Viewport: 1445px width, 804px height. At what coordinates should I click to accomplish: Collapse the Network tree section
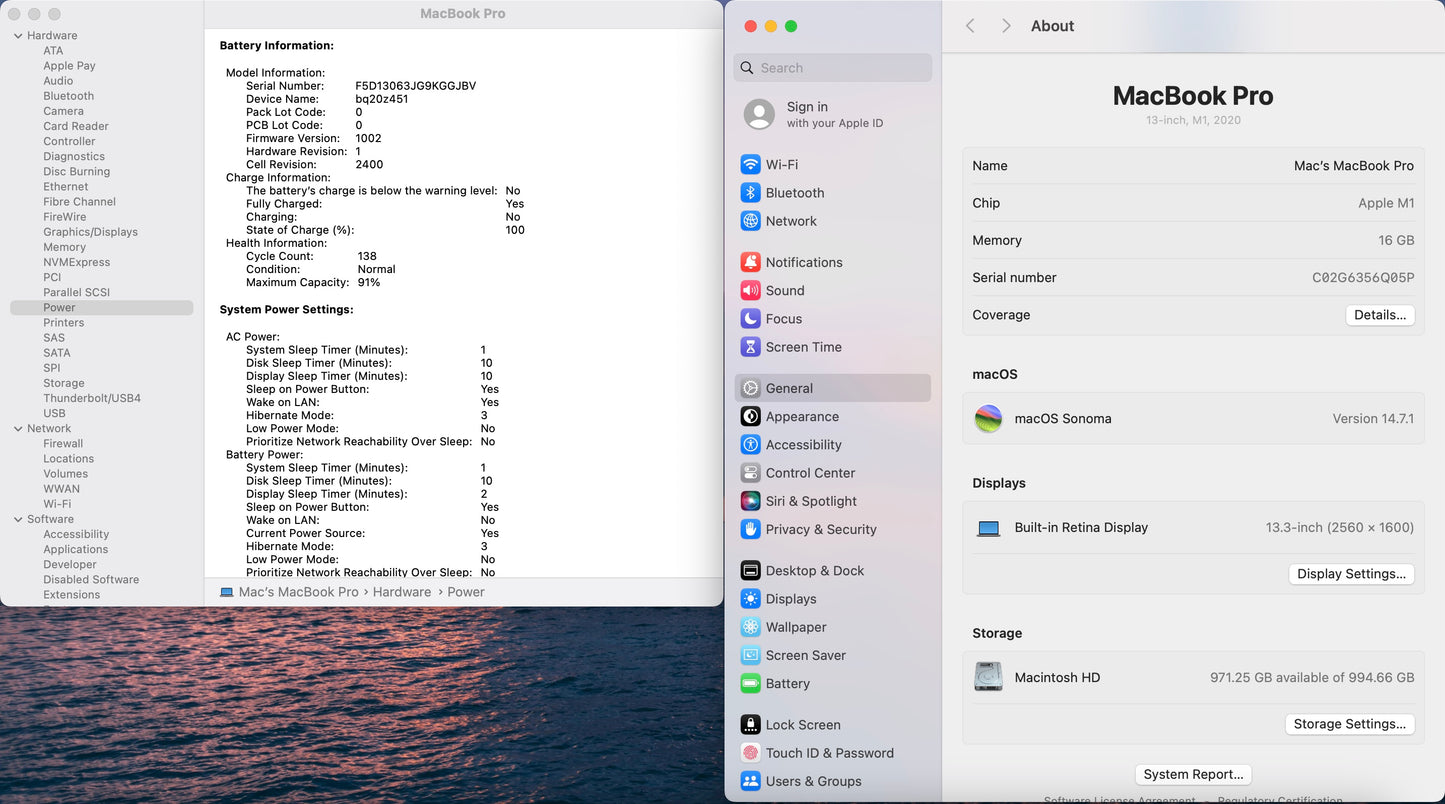point(18,429)
